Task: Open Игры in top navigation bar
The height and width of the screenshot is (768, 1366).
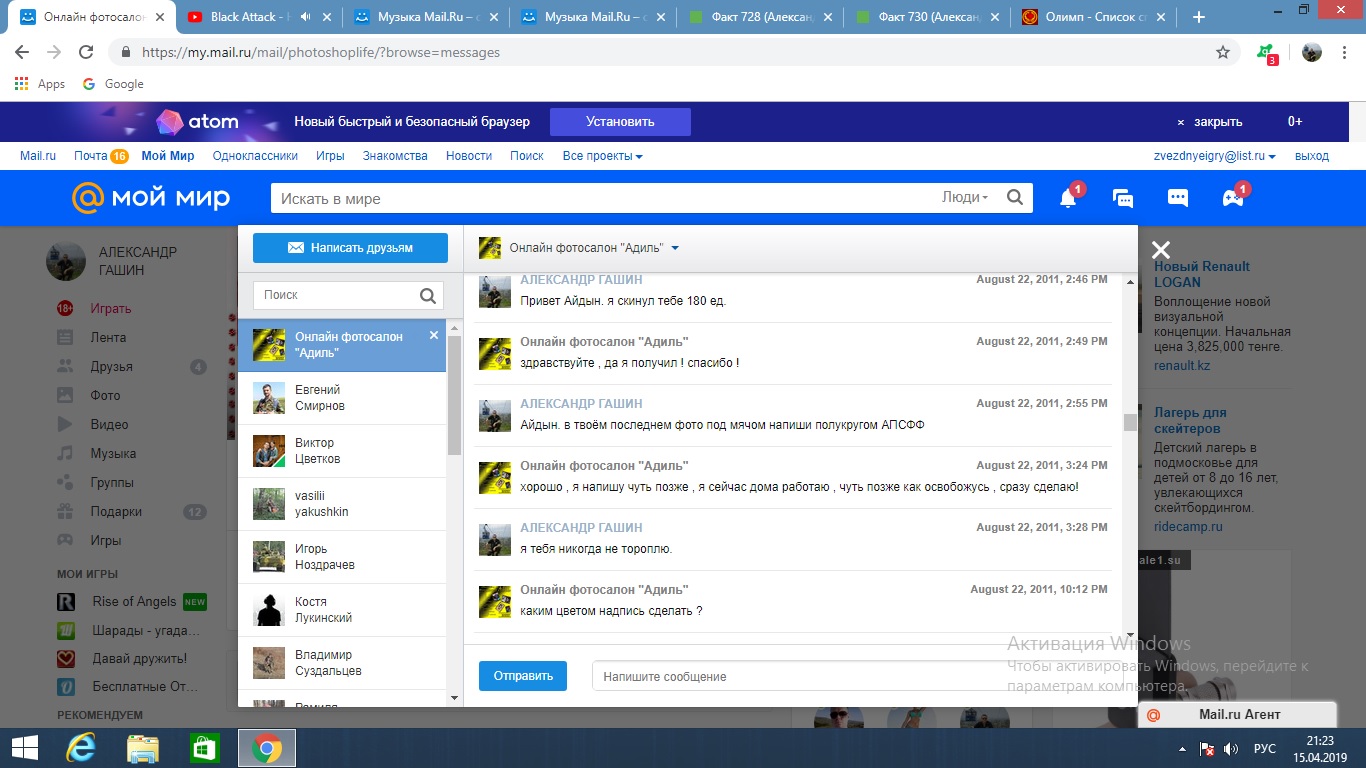Action: [x=330, y=156]
